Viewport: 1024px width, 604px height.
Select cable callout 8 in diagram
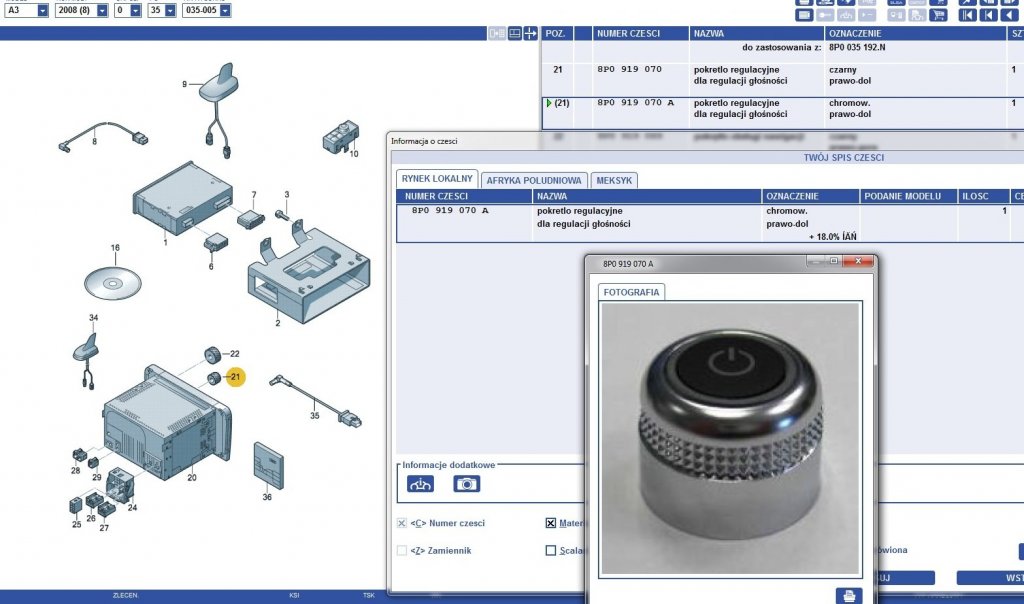(x=95, y=141)
